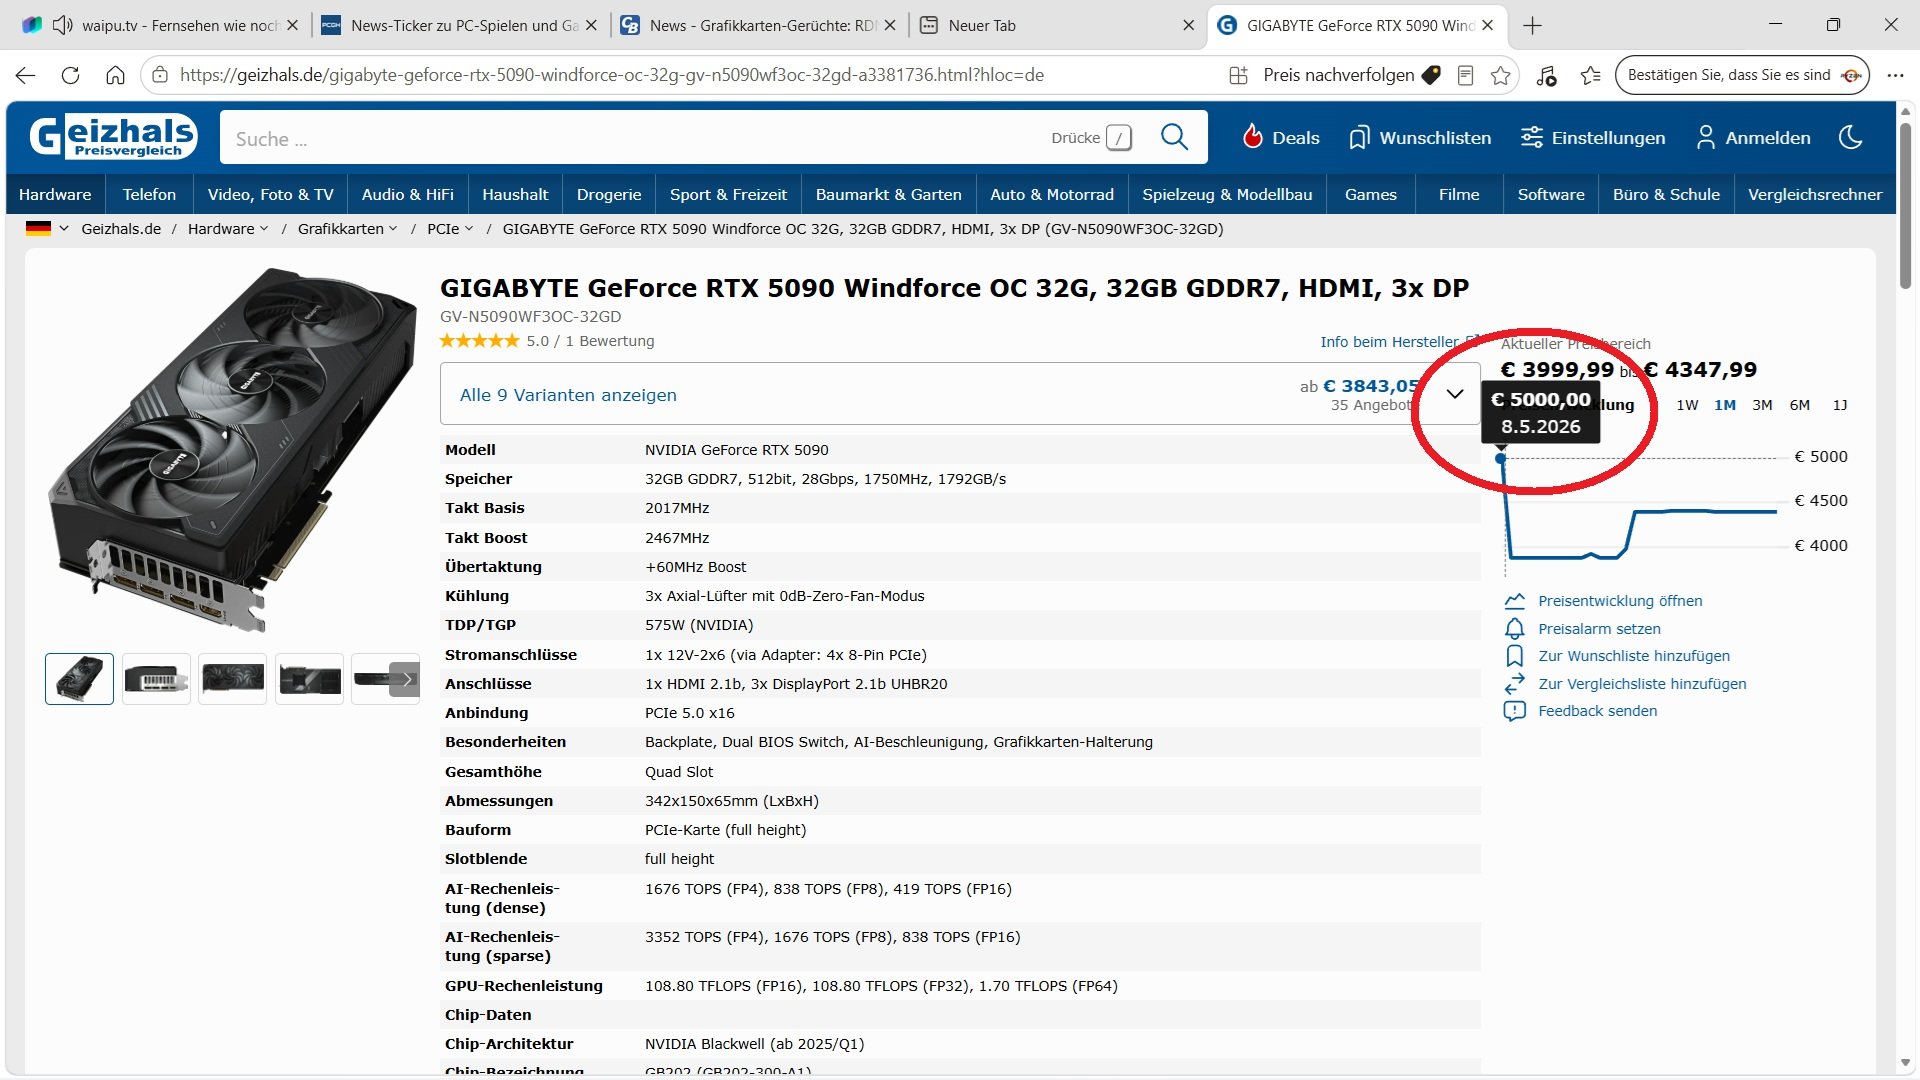The height and width of the screenshot is (1080, 1920).
Task: Click the browser home icon
Action: click(115, 75)
